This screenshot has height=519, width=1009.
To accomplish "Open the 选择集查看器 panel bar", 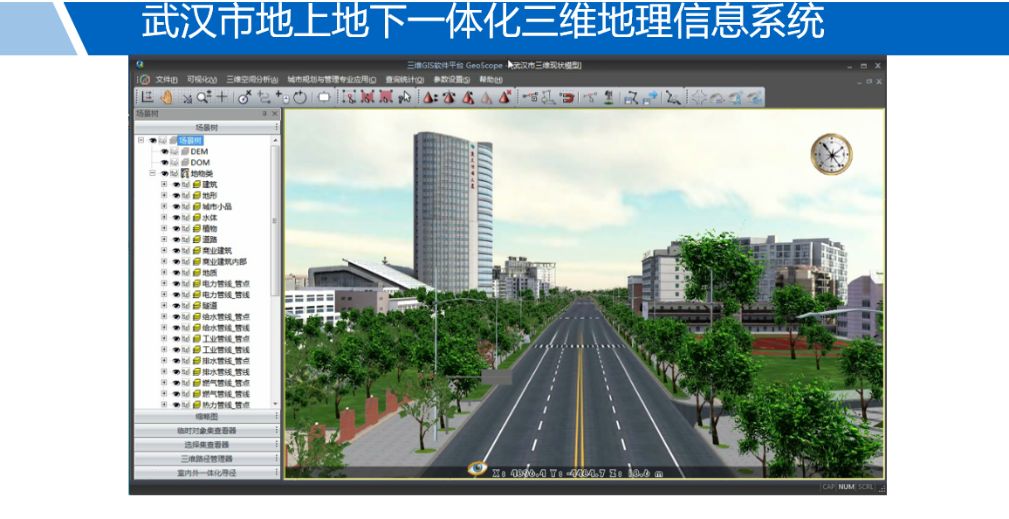I will click(205, 444).
